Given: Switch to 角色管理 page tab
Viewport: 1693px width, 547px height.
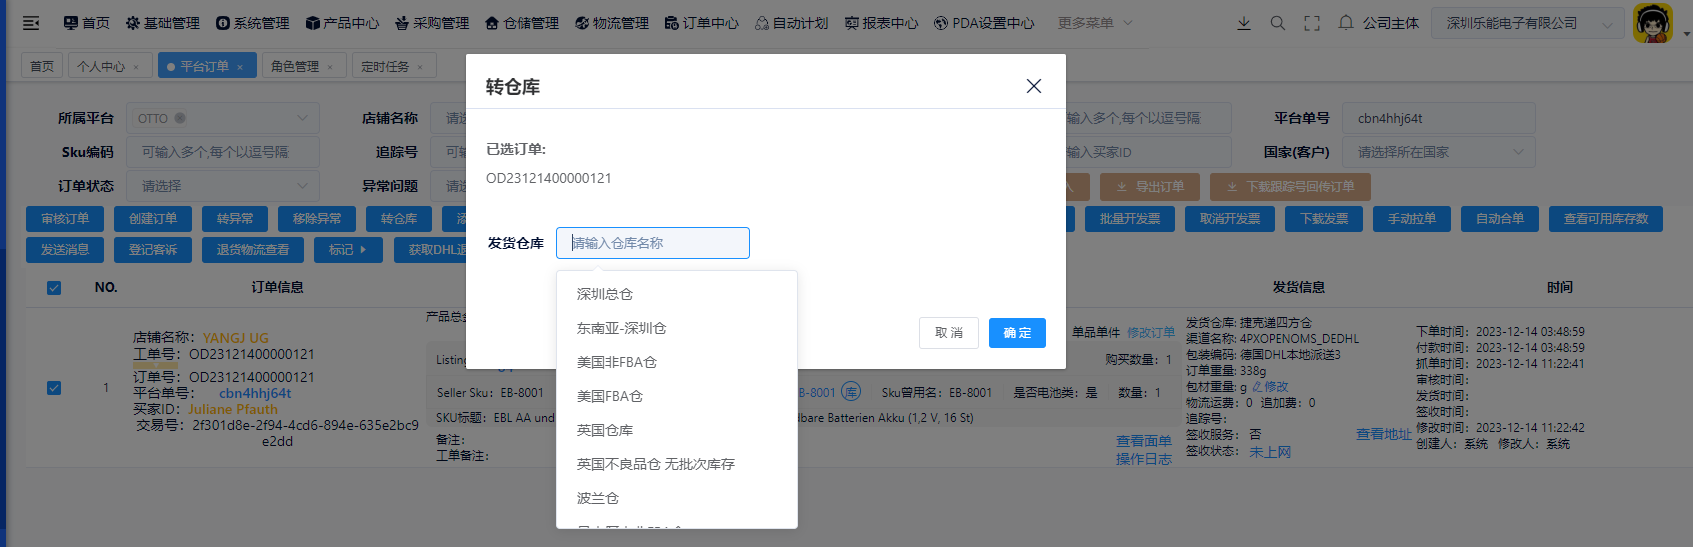Looking at the screenshot, I should click(304, 66).
